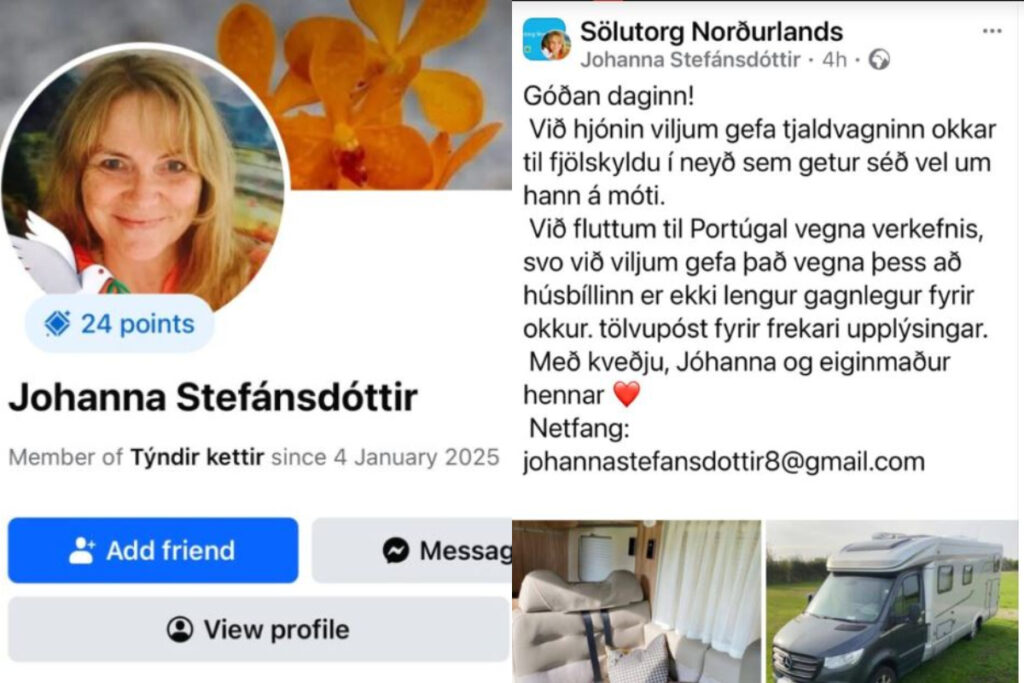Click the red heart emoji in post
The height and width of the screenshot is (683, 1024).
click(626, 394)
